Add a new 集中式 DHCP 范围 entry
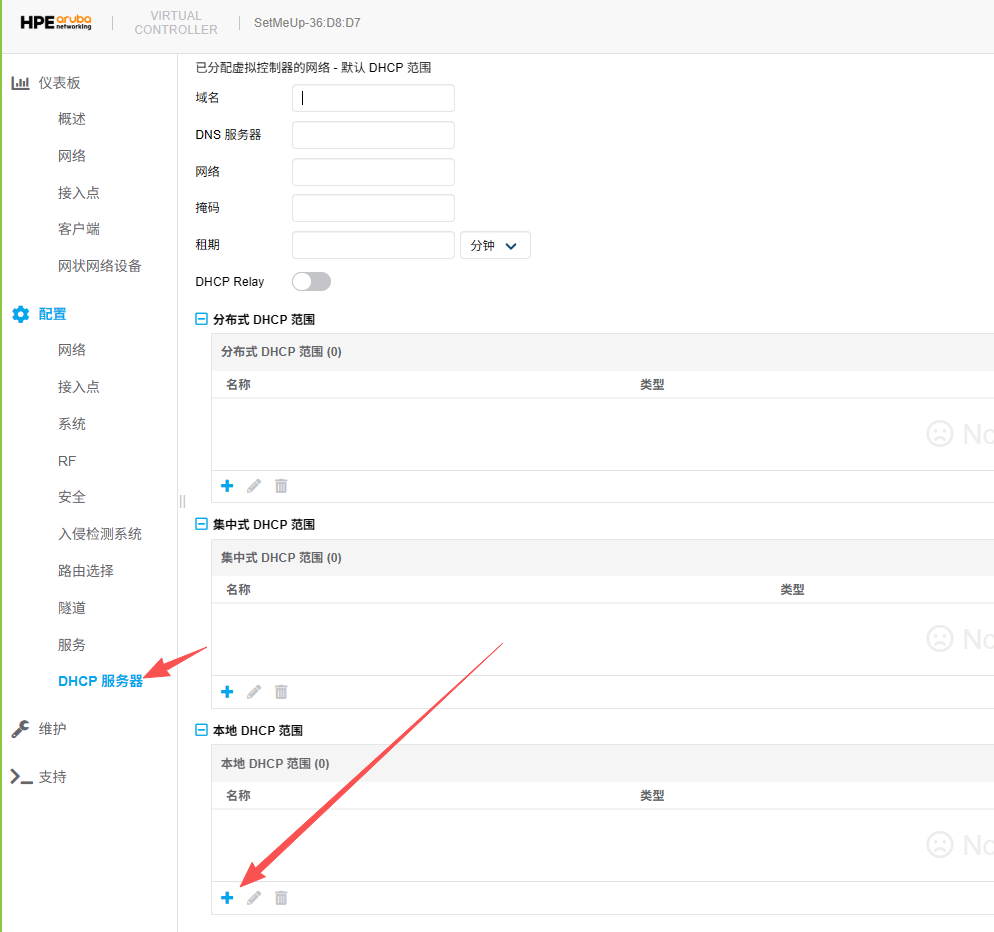This screenshot has height=932, width=994. point(227,692)
